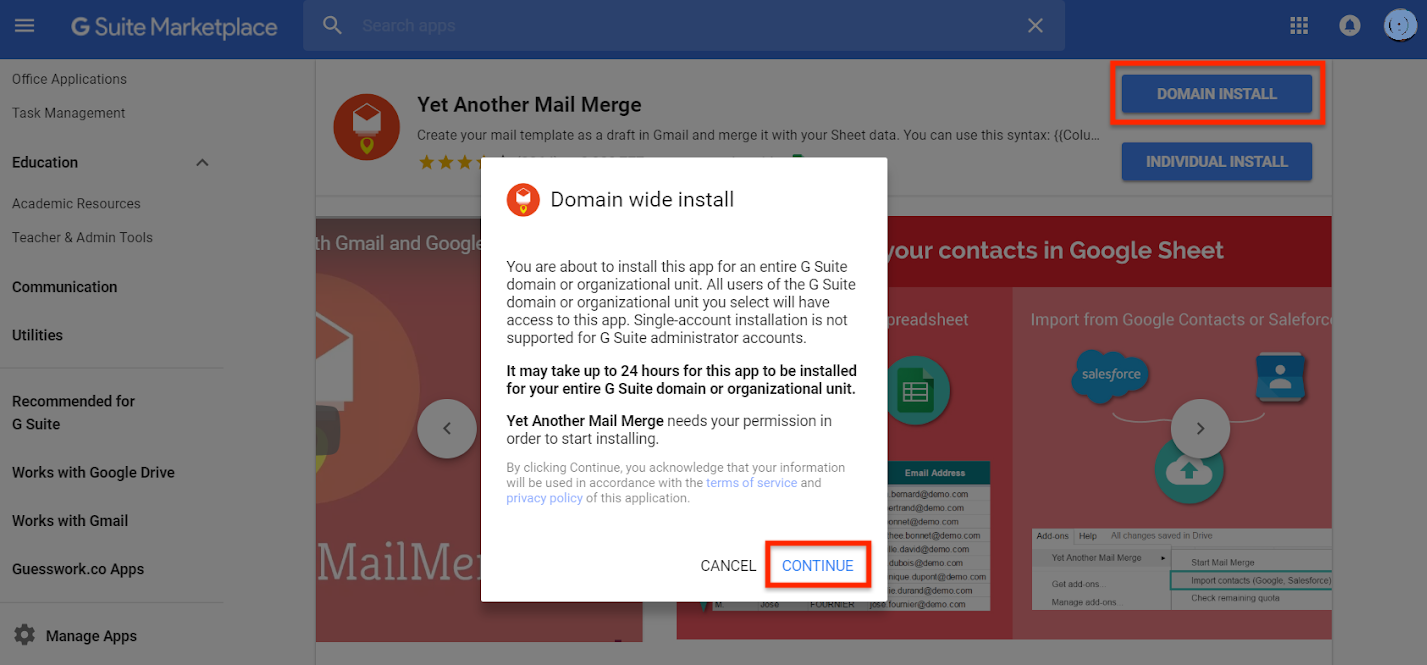Click the INDIVIDUAL INSTALL button
Viewport: 1427px width, 665px height.
coord(1217,161)
